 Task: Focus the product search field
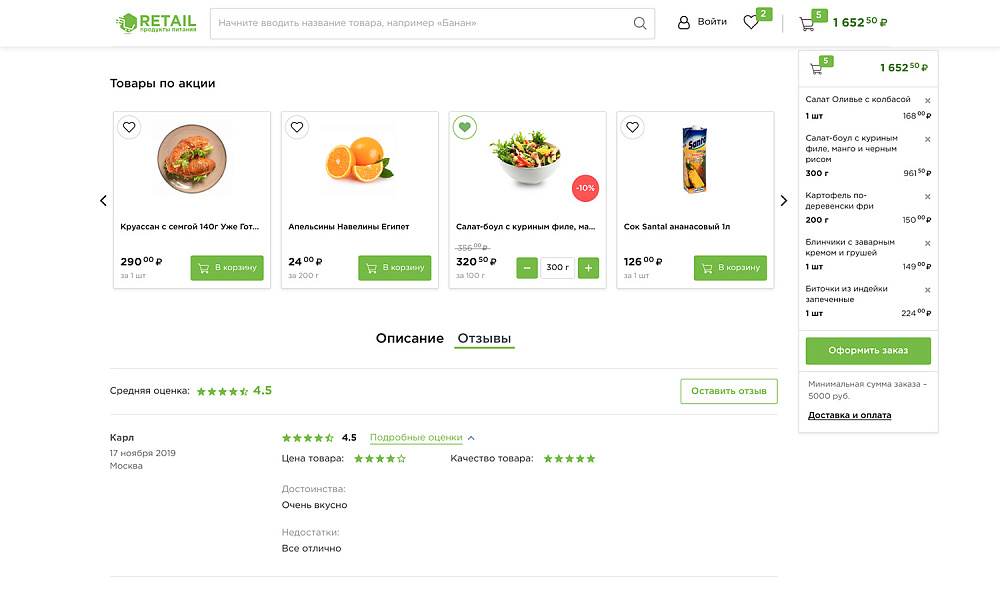coord(420,23)
